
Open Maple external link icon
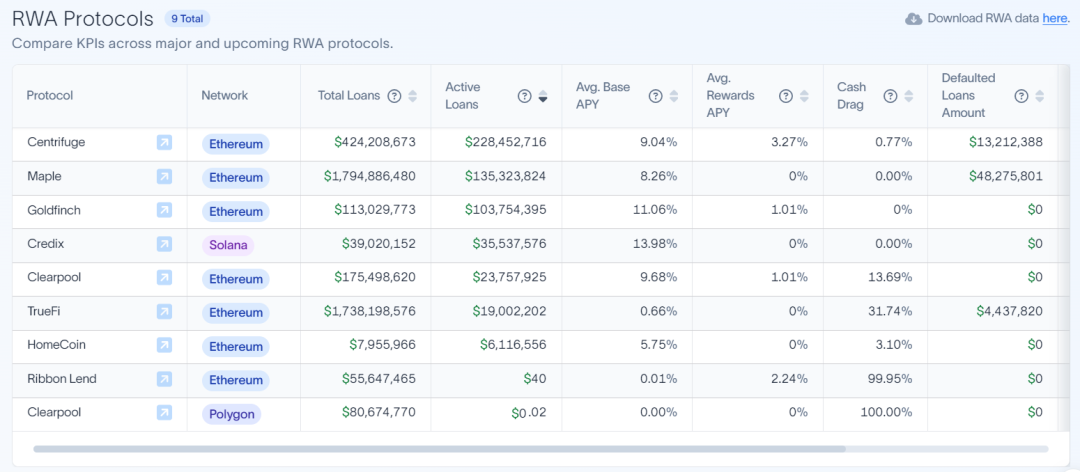164,176
